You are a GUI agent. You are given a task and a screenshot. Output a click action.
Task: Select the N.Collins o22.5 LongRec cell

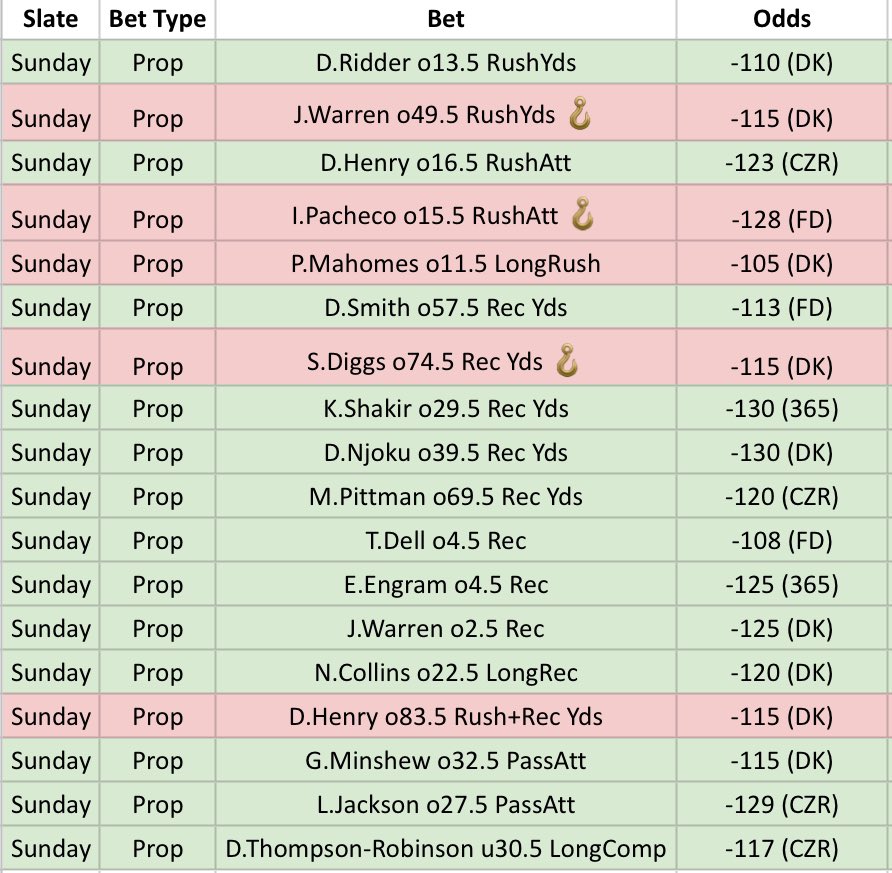tap(446, 672)
